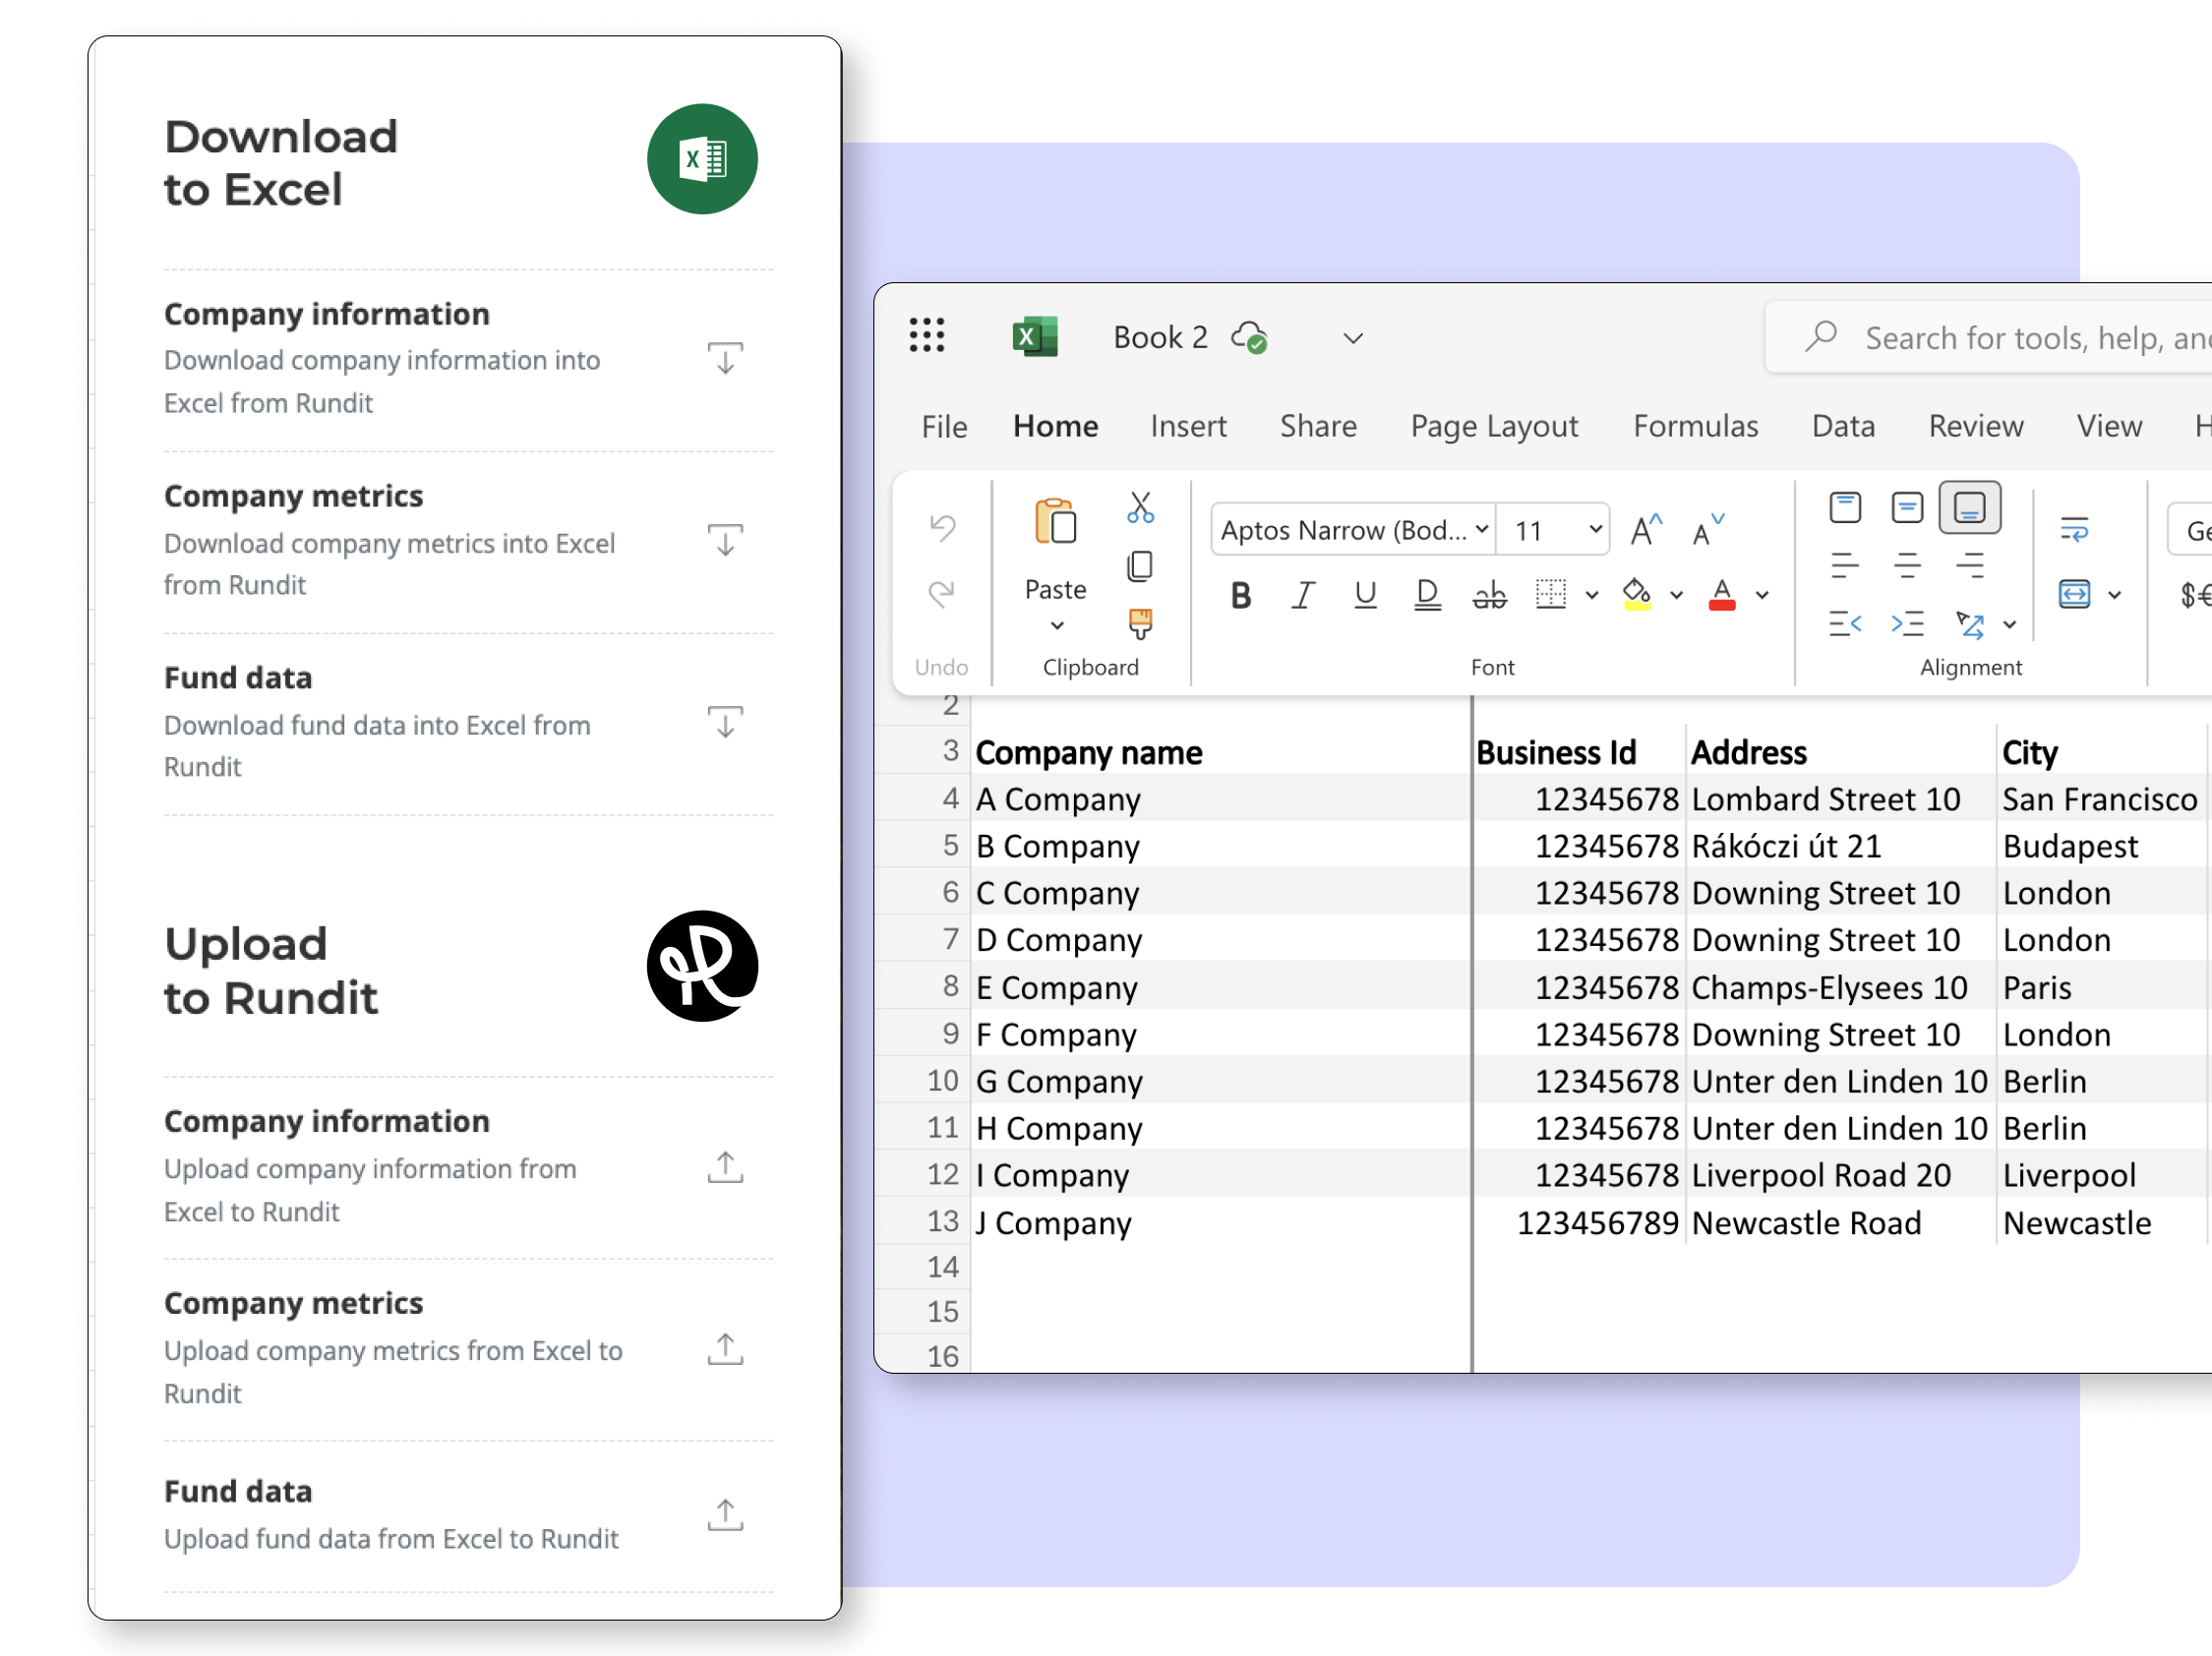Click the Book 2 file name
Screen dimensions: 2212x1656
click(1160, 337)
